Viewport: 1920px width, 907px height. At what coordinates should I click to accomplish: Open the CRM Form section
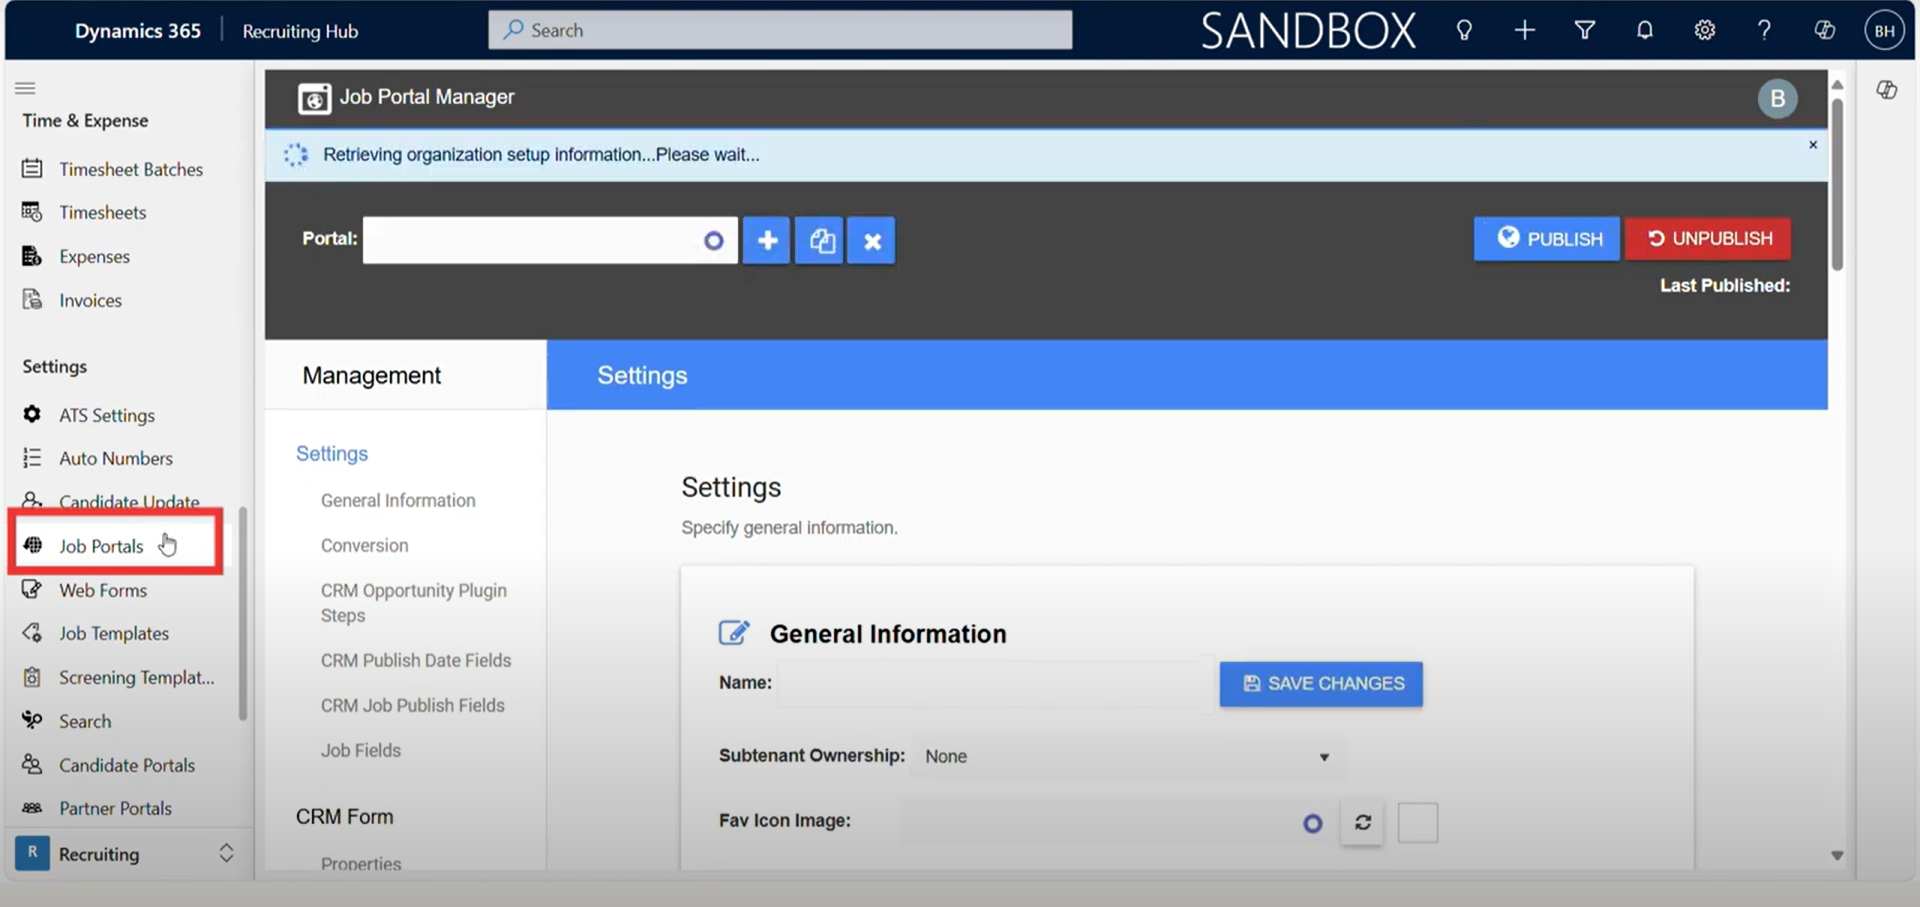(x=345, y=816)
